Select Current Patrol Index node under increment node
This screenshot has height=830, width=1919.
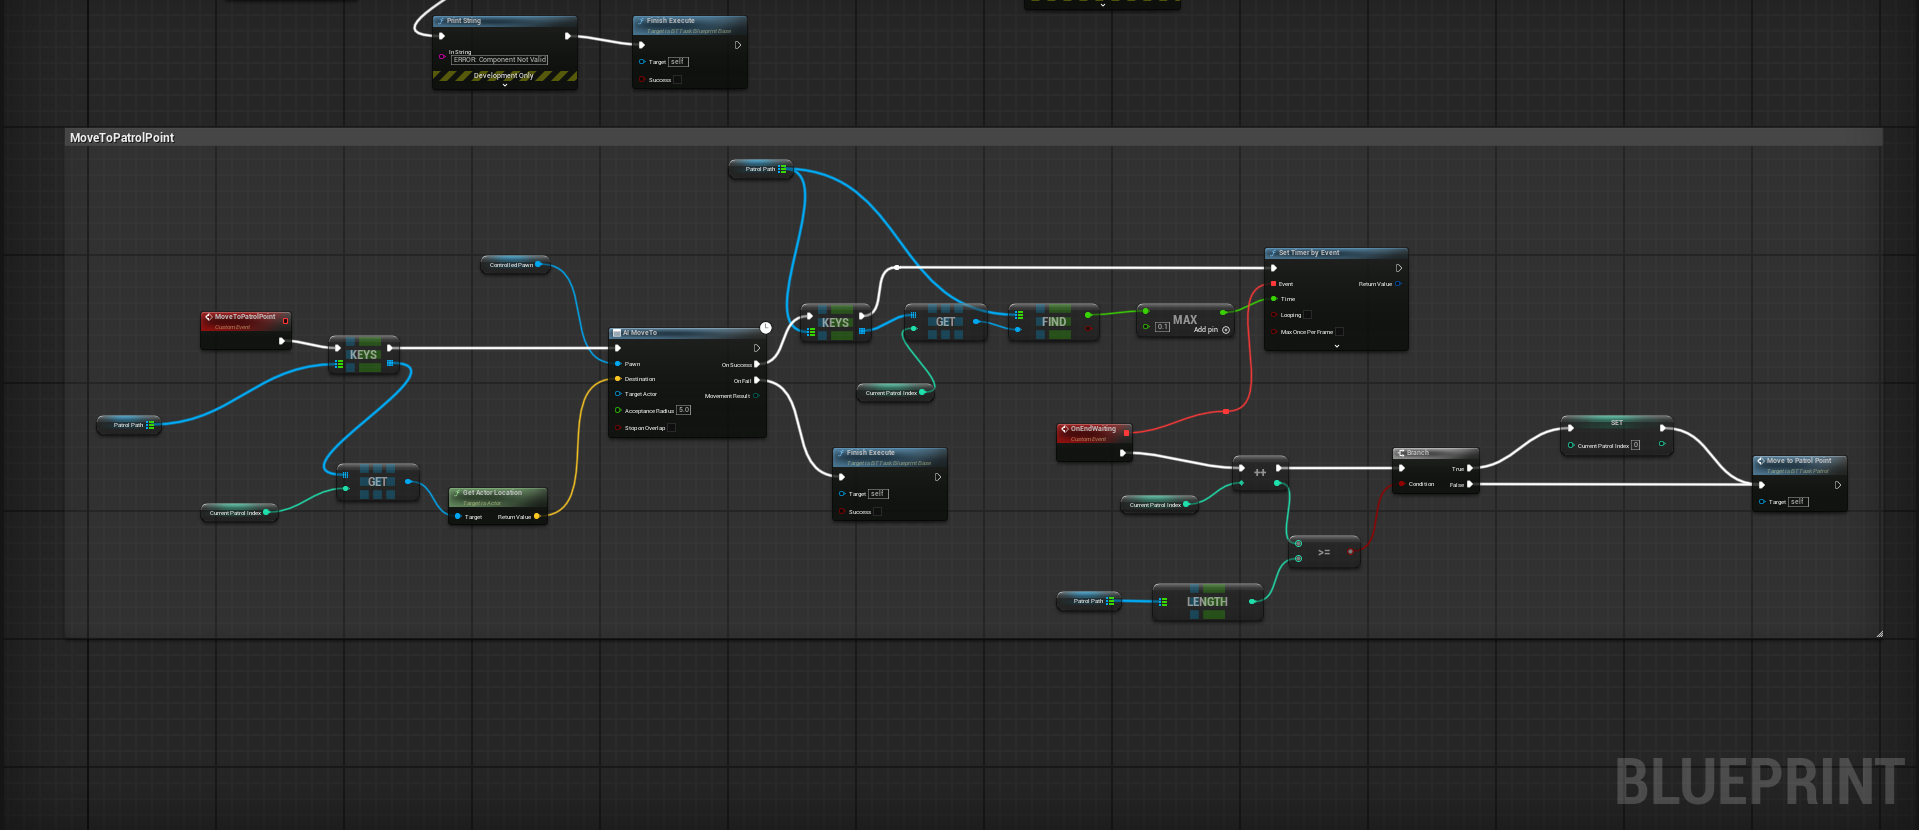pos(1159,505)
